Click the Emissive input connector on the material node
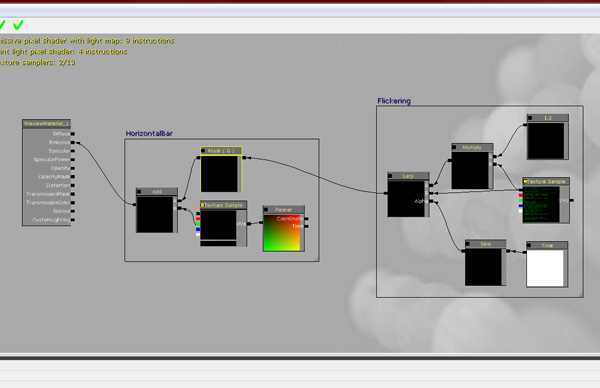The image size is (600, 388). pos(73,142)
